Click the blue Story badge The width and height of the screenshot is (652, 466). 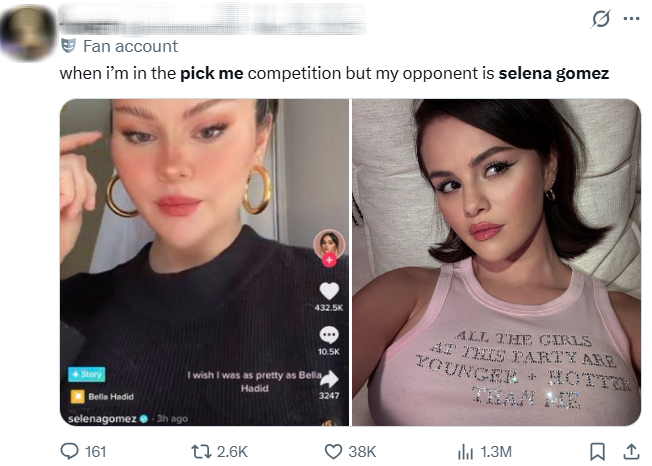pyautogui.click(x=84, y=374)
